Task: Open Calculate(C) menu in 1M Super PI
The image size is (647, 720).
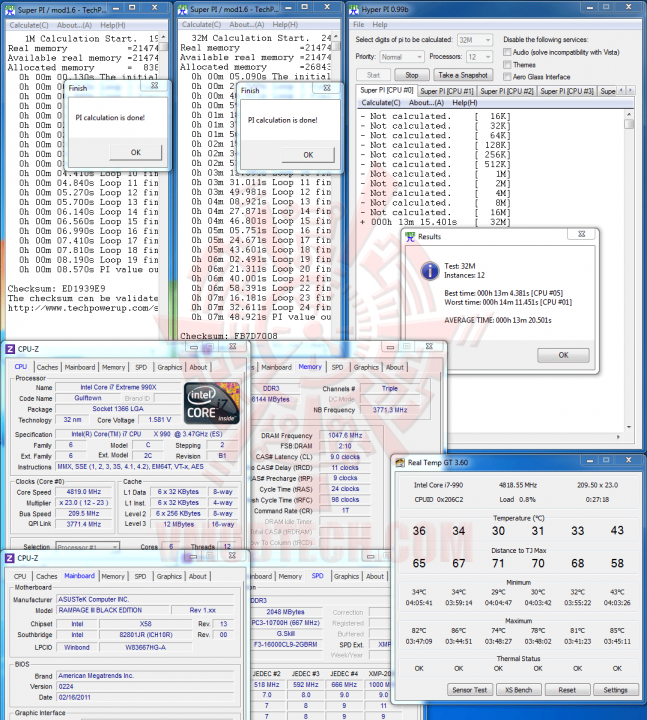Action: pyautogui.click(x=29, y=25)
